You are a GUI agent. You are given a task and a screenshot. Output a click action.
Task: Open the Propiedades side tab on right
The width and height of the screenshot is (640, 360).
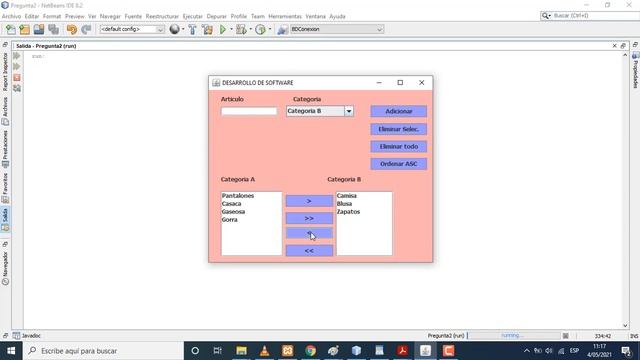click(636, 70)
